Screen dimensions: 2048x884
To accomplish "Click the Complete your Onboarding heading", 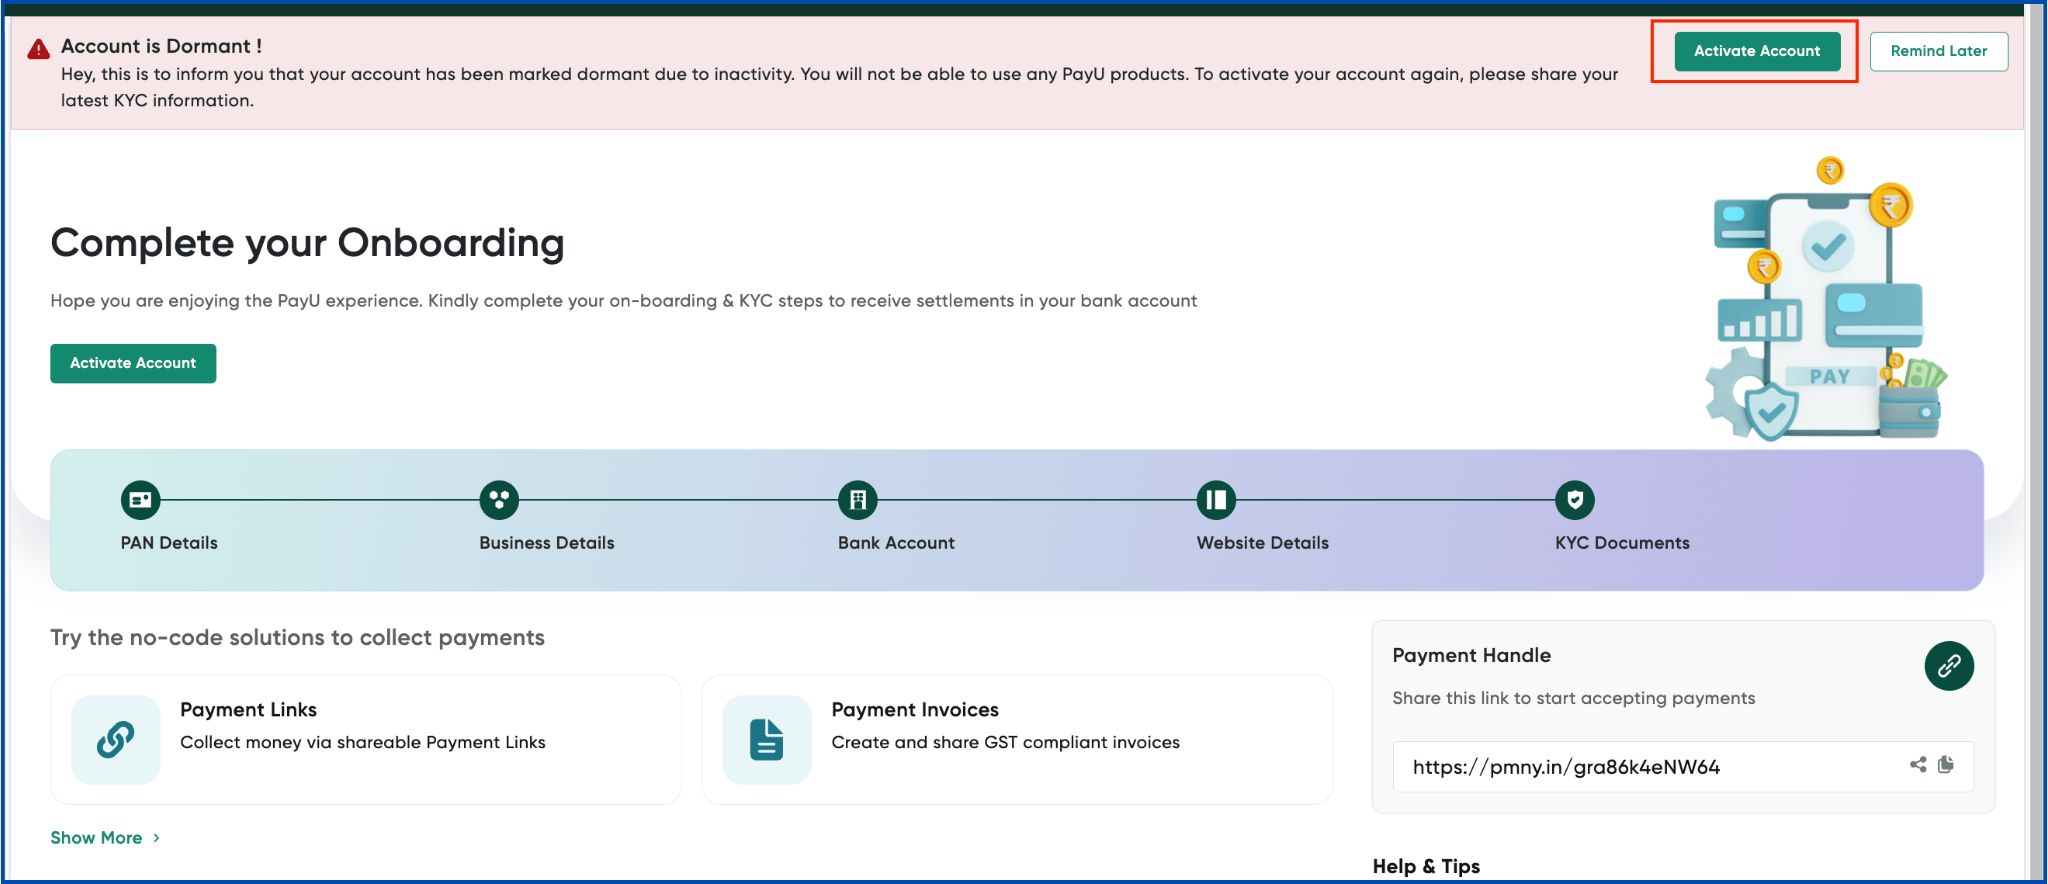I will tap(308, 243).
